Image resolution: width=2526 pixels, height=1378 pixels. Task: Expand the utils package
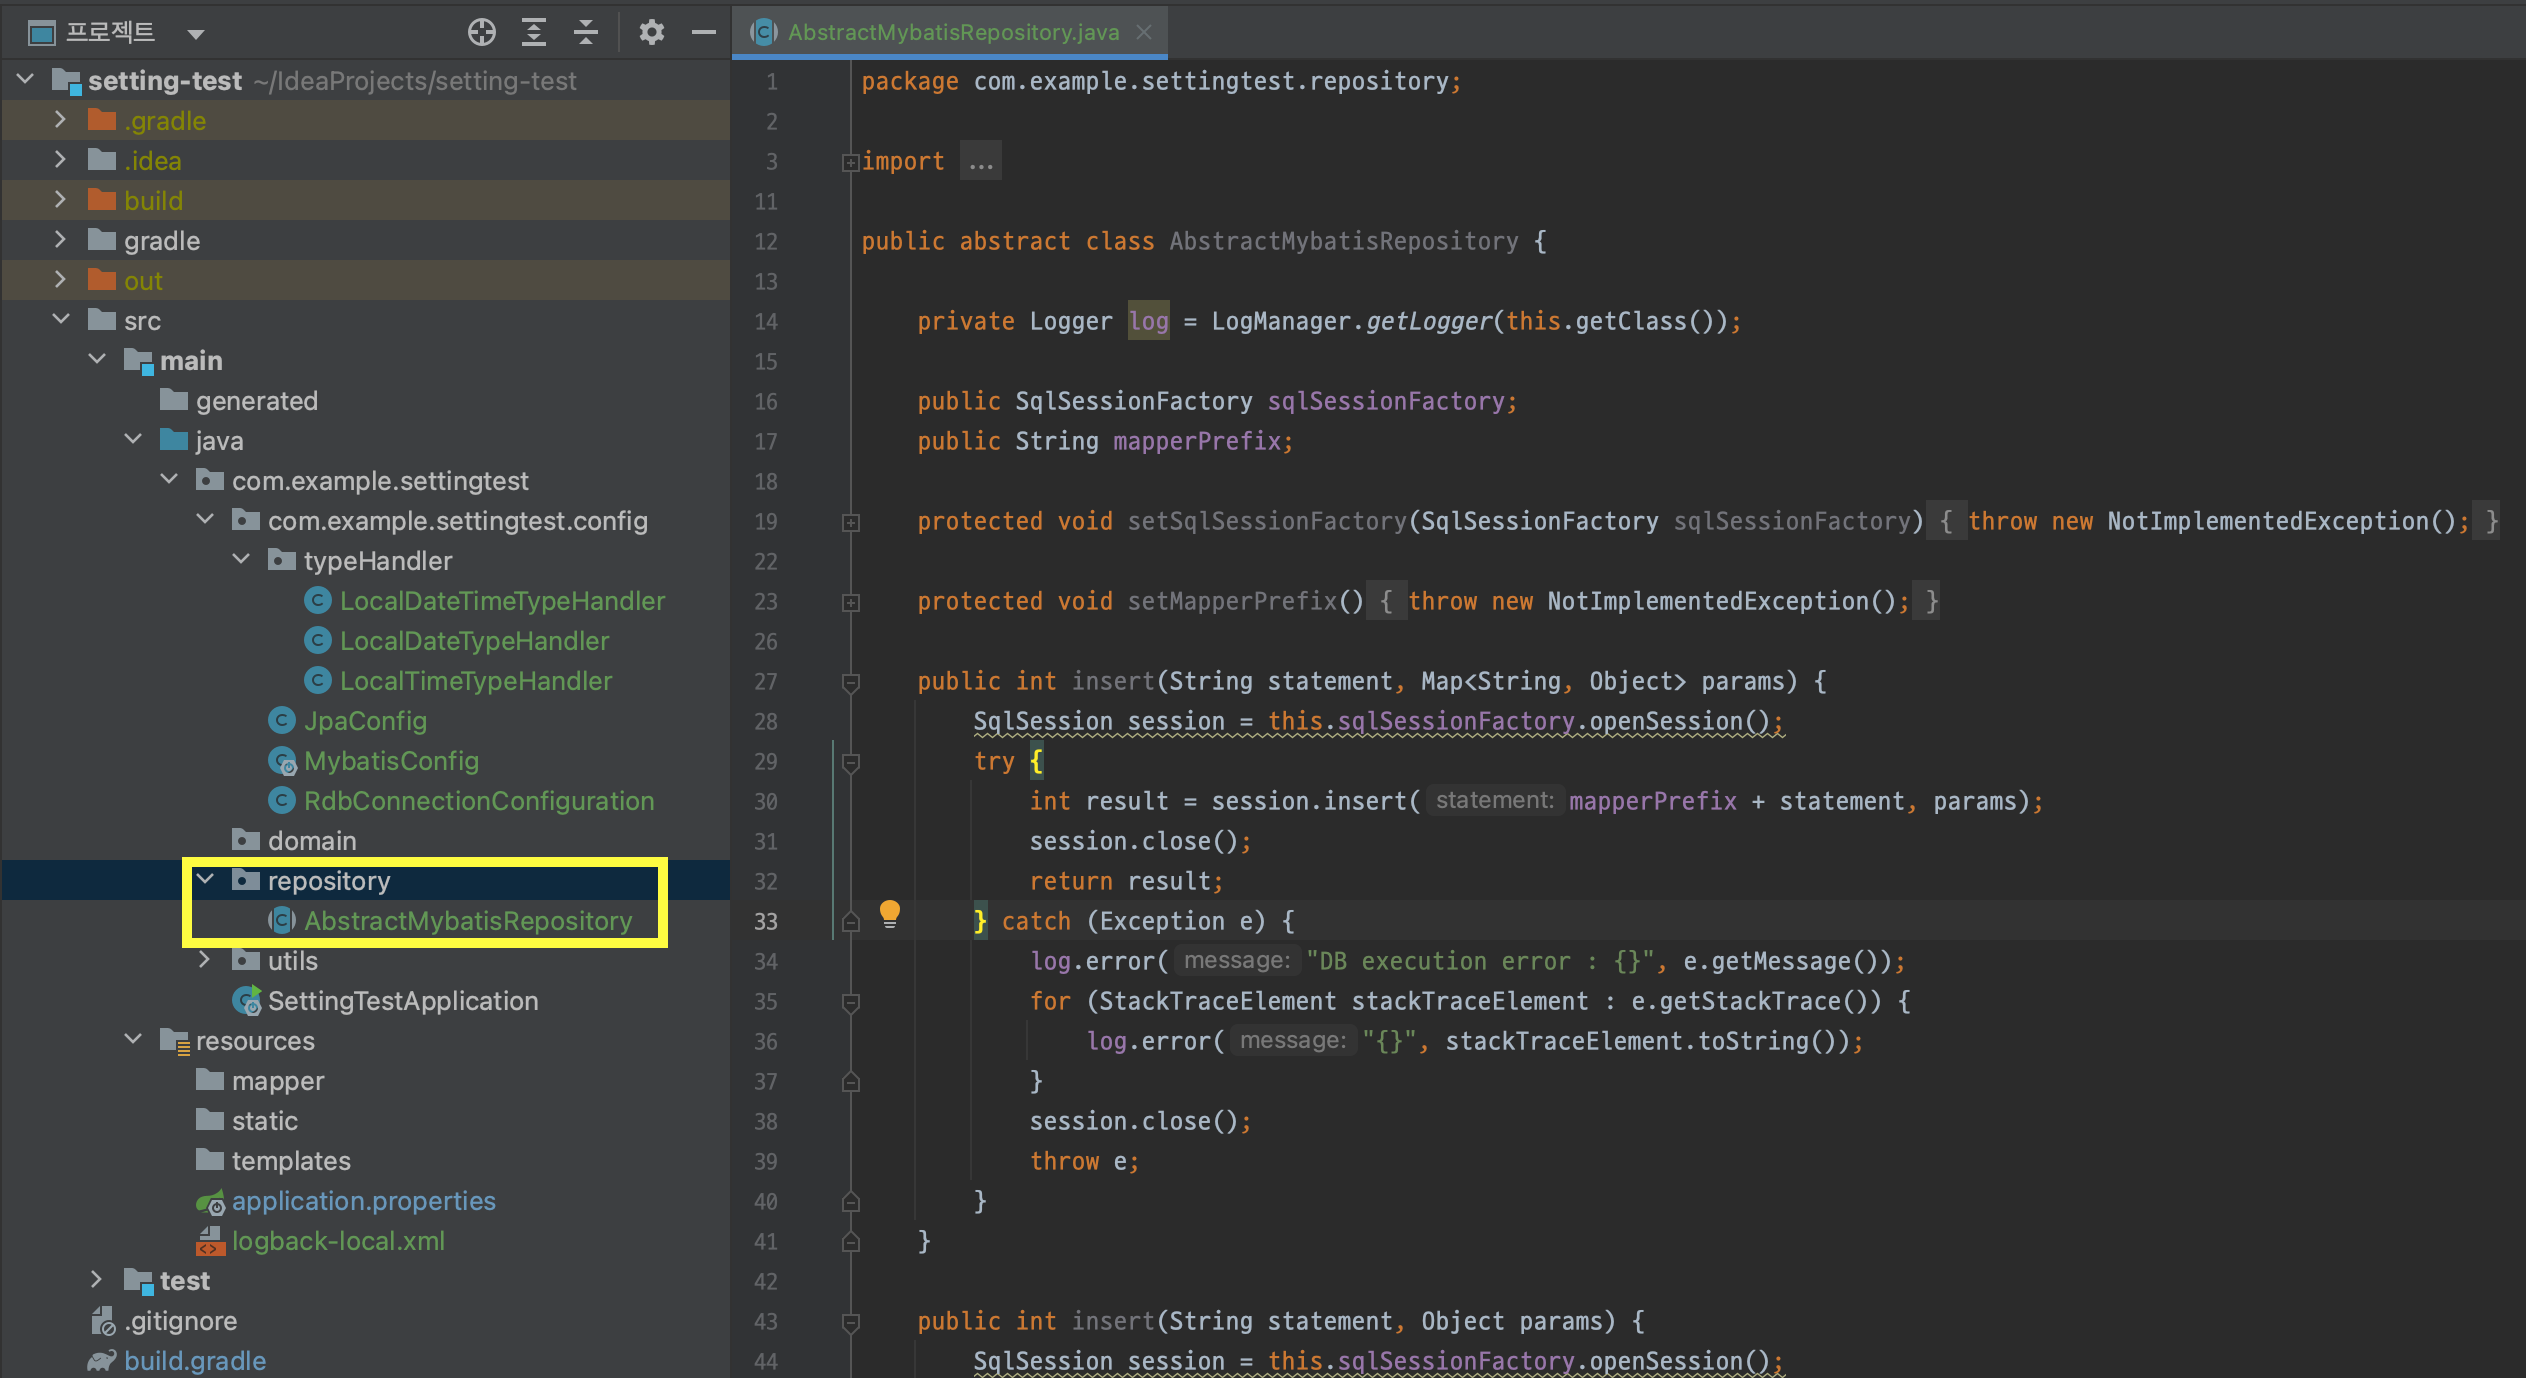[205, 960]
